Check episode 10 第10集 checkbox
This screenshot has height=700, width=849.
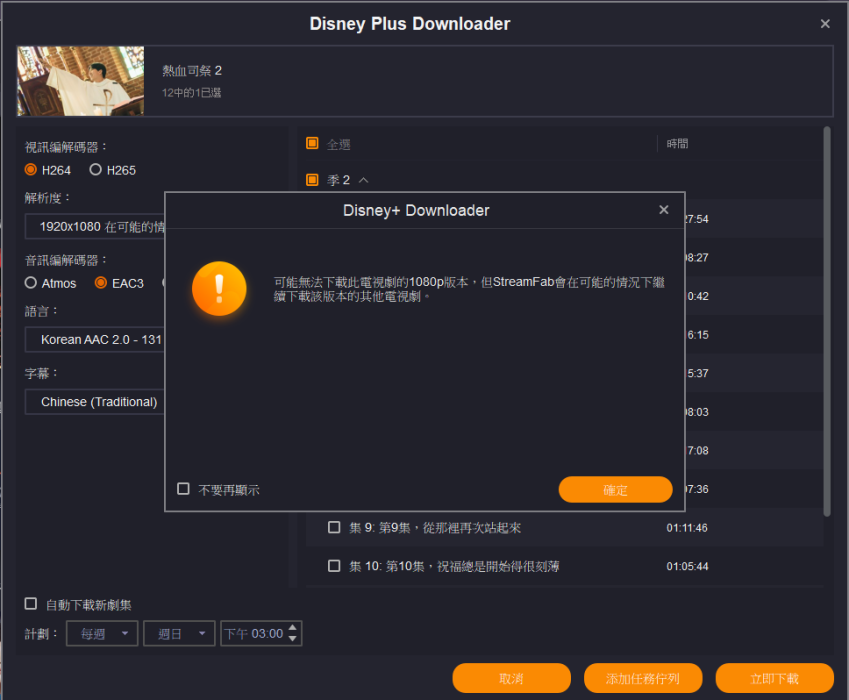334,566
